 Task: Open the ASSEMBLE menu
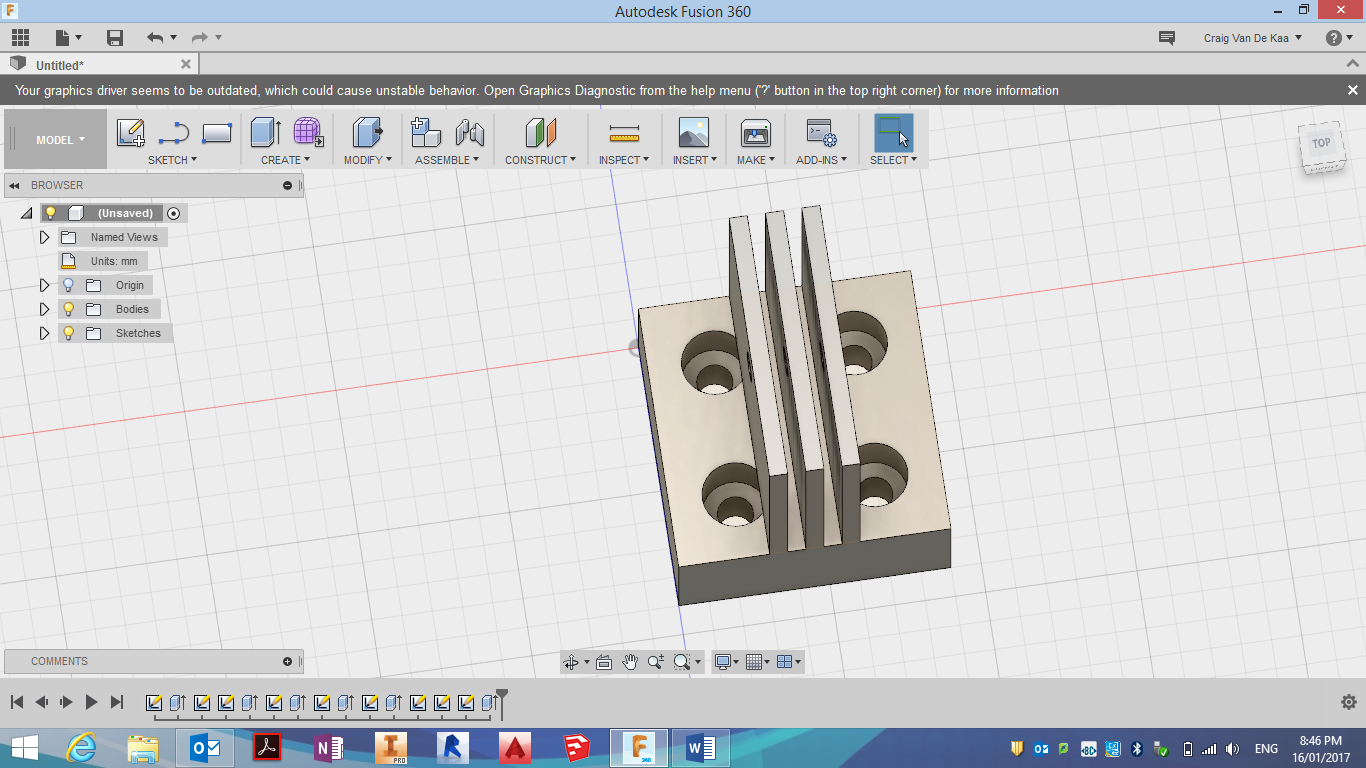447,160
